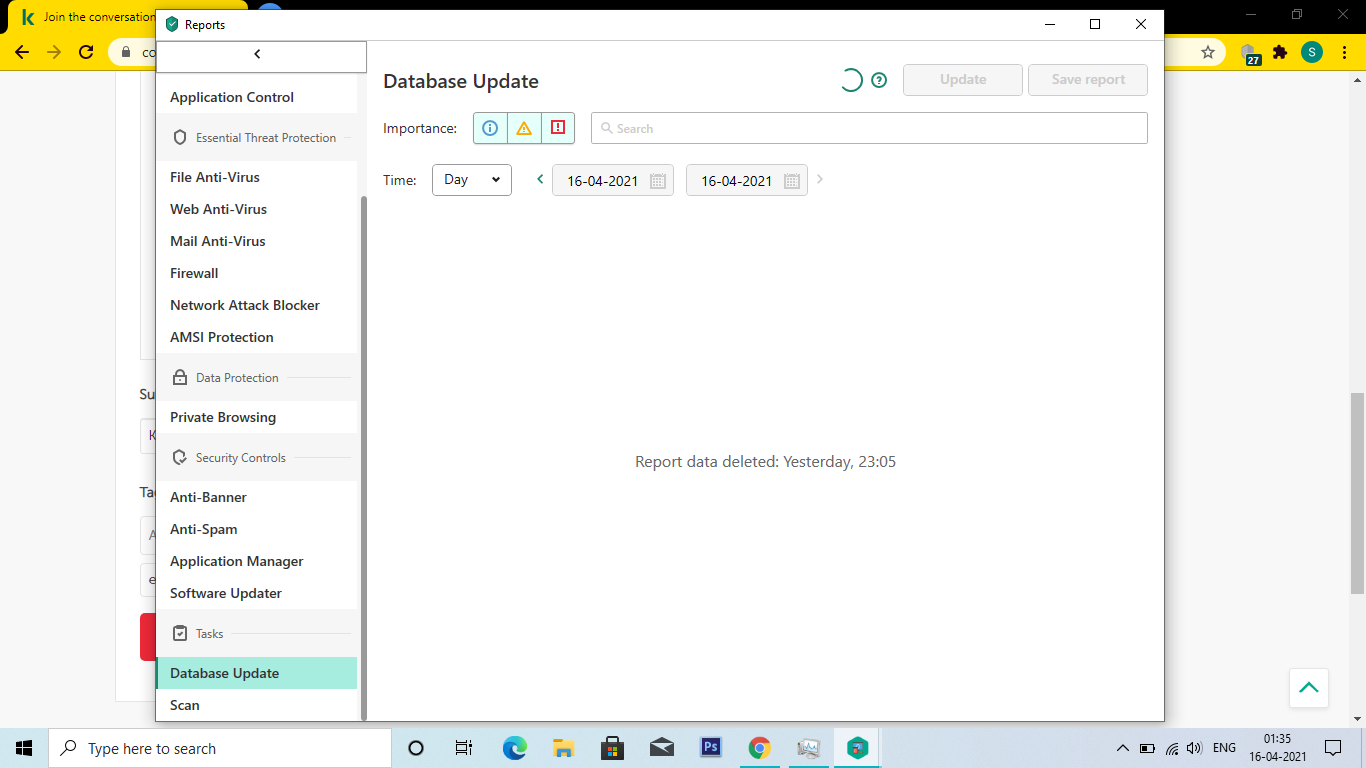The height and width of the screenshot is (768, 1366).
Task: Open the Application Manager report
Action: pyautogui.click(x=256, y=561)
